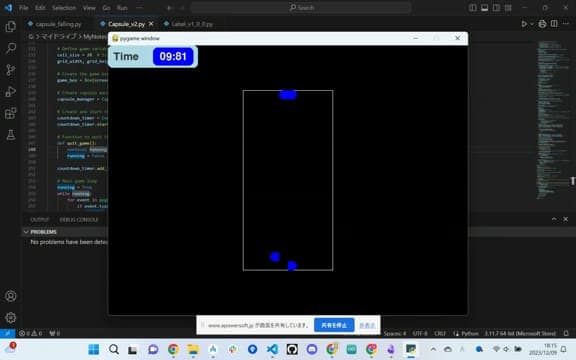
Task: Open the Edit menu
Action: click(x=40, y=8)
